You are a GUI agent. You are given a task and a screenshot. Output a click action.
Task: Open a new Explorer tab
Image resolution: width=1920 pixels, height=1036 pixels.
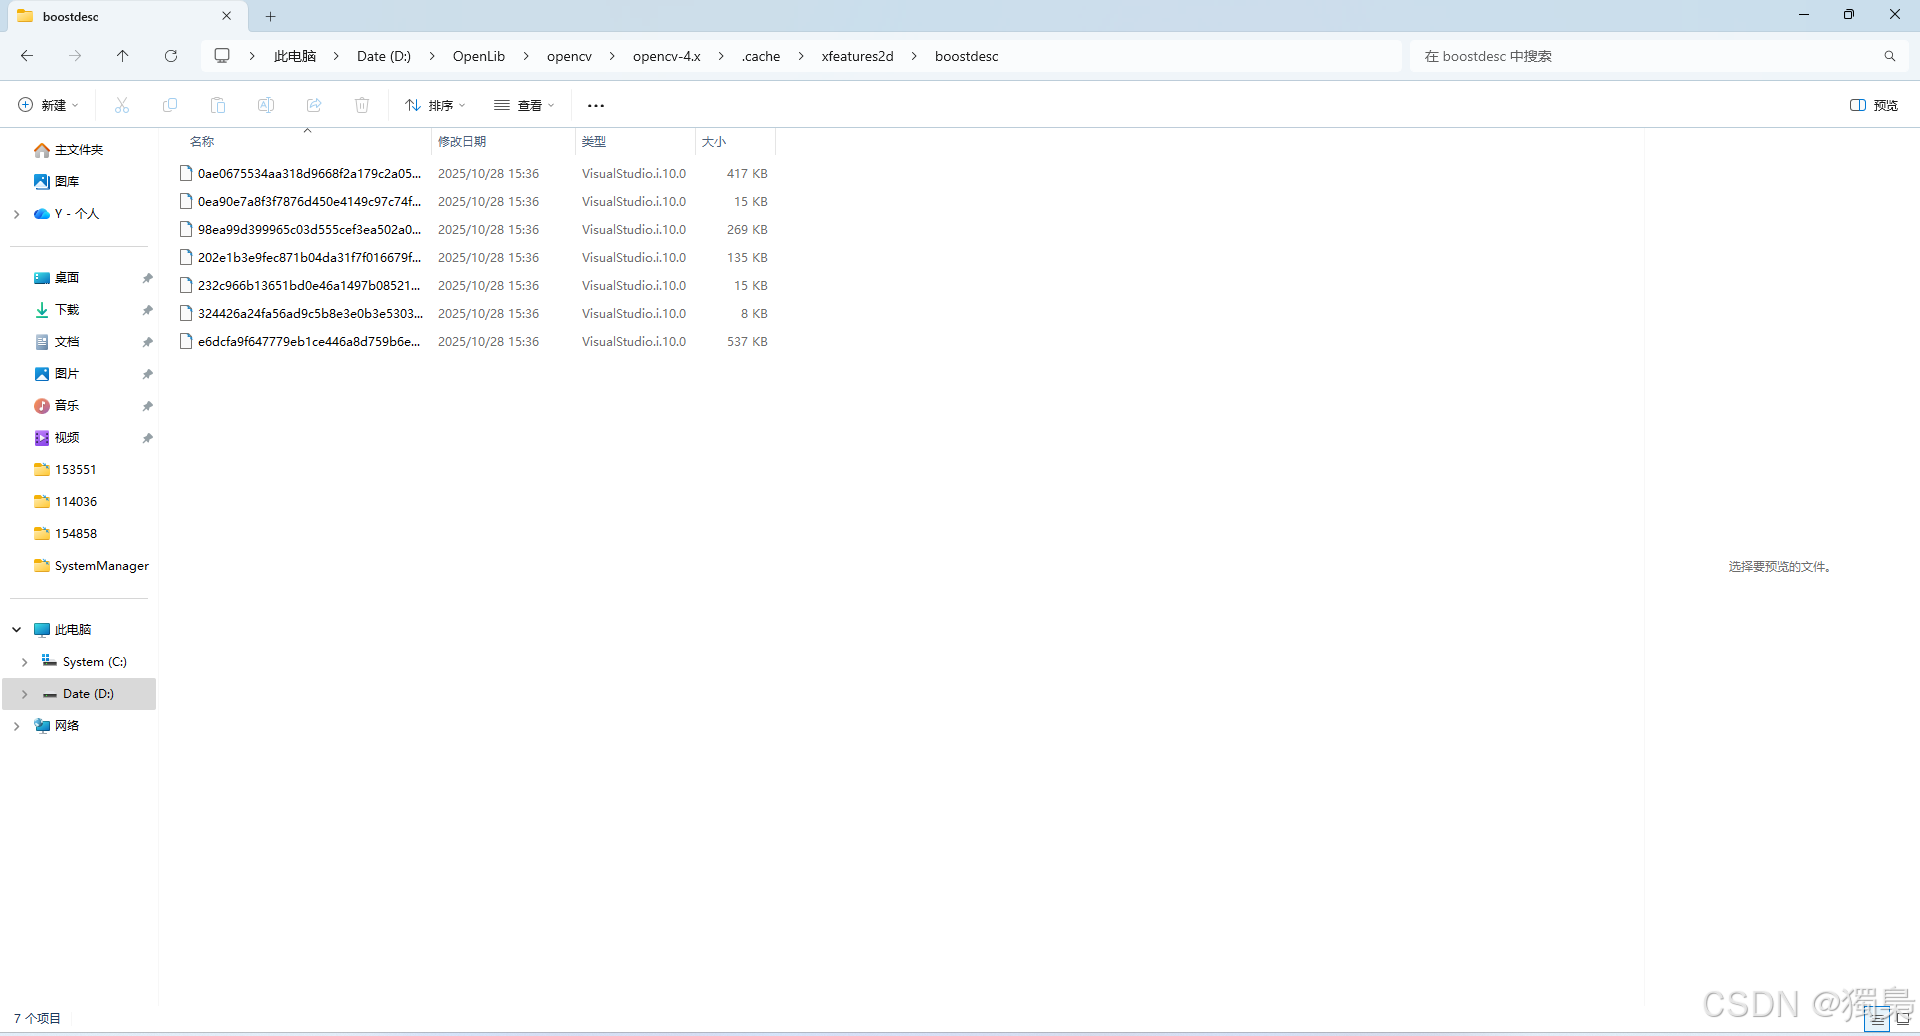click(x=270, y=16)
